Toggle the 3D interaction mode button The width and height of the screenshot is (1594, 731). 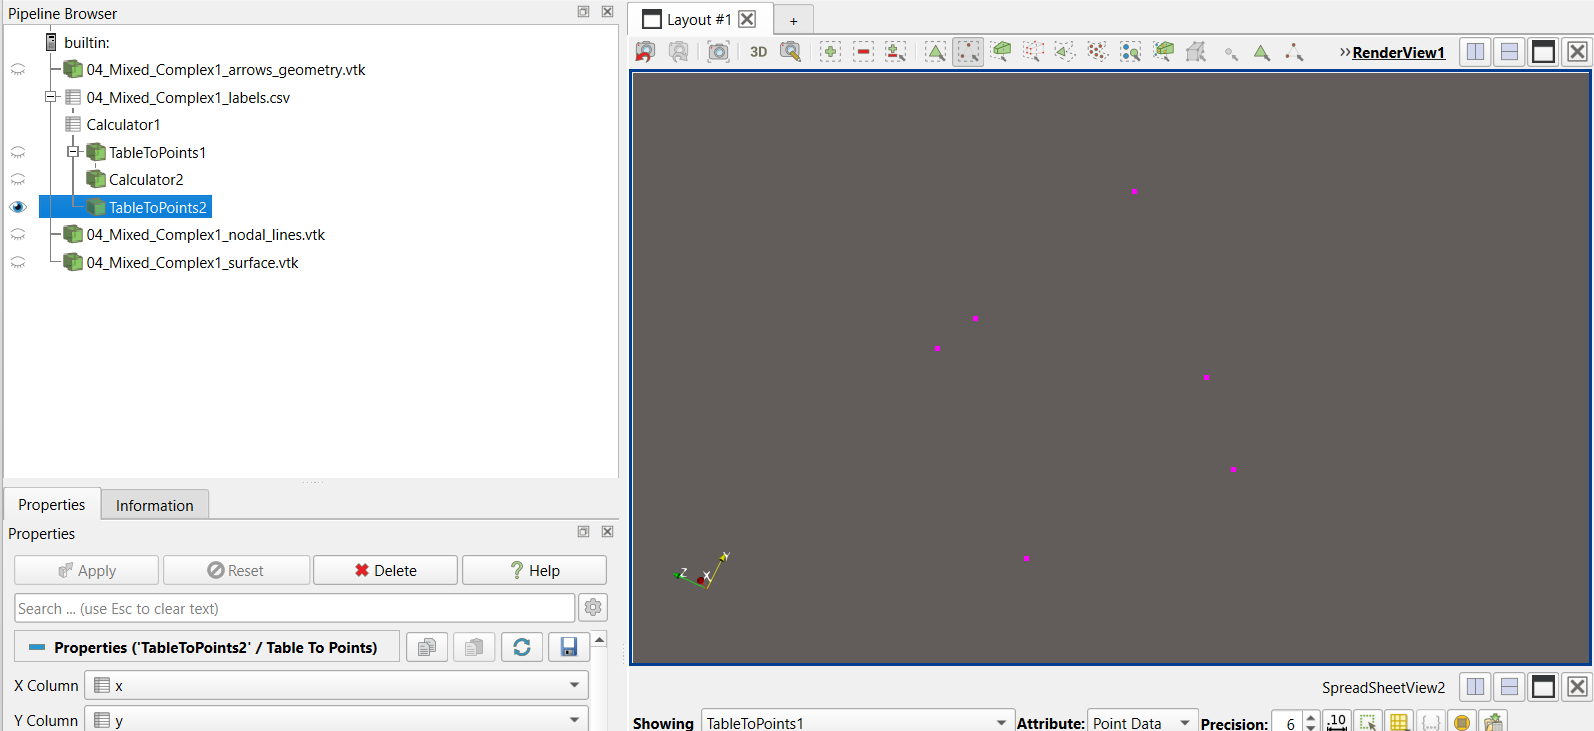(x=758, y=52)
